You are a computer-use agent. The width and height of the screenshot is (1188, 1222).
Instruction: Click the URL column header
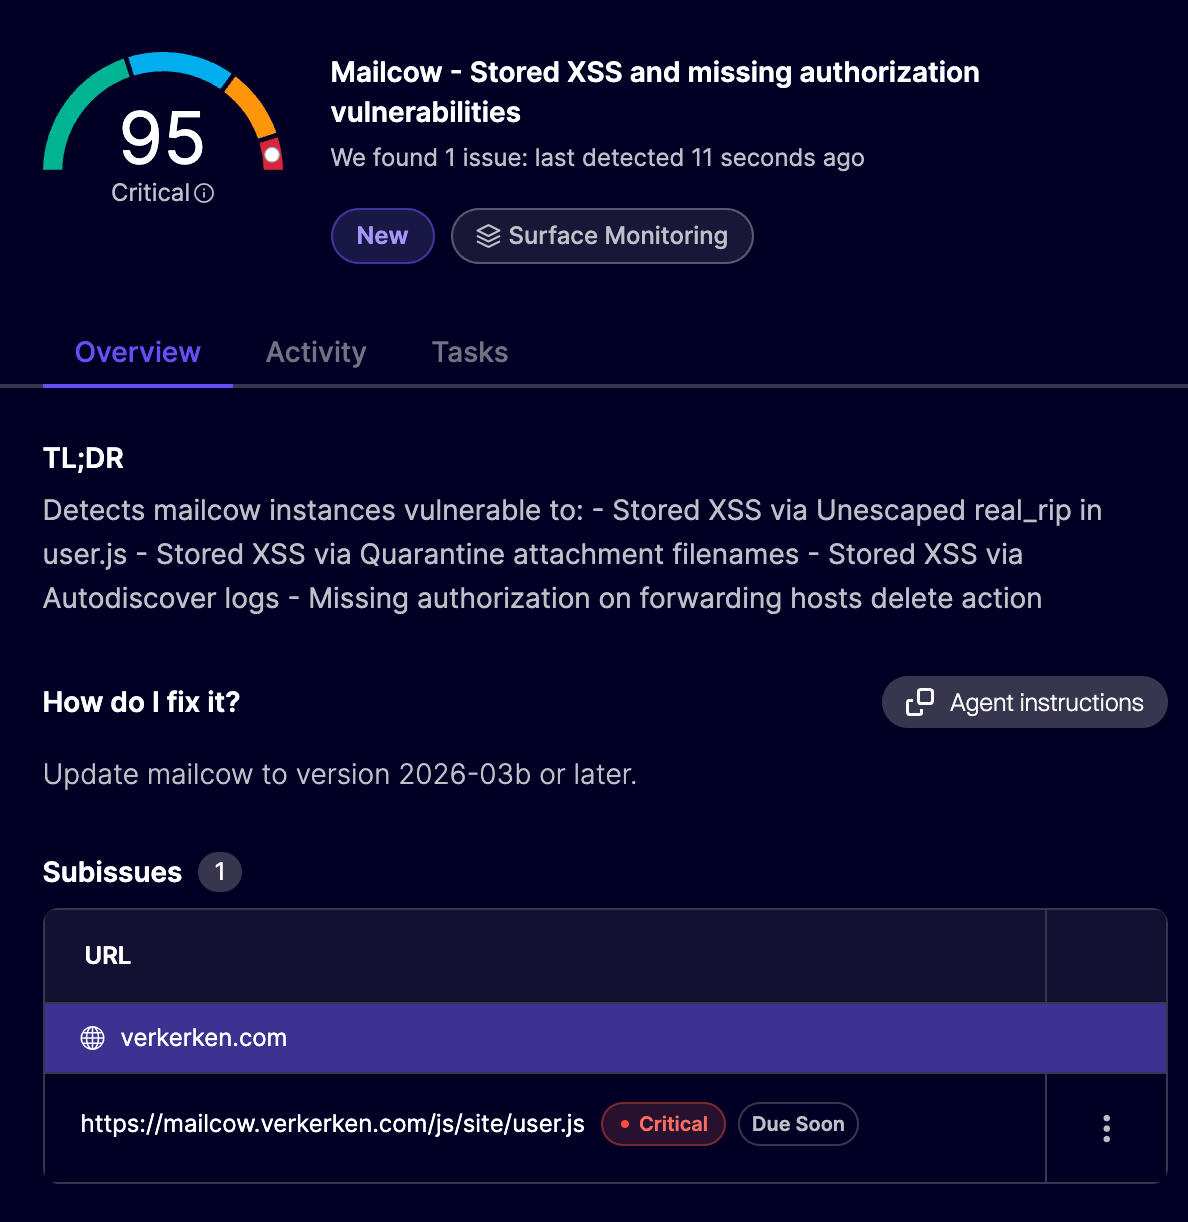(107, 955)
